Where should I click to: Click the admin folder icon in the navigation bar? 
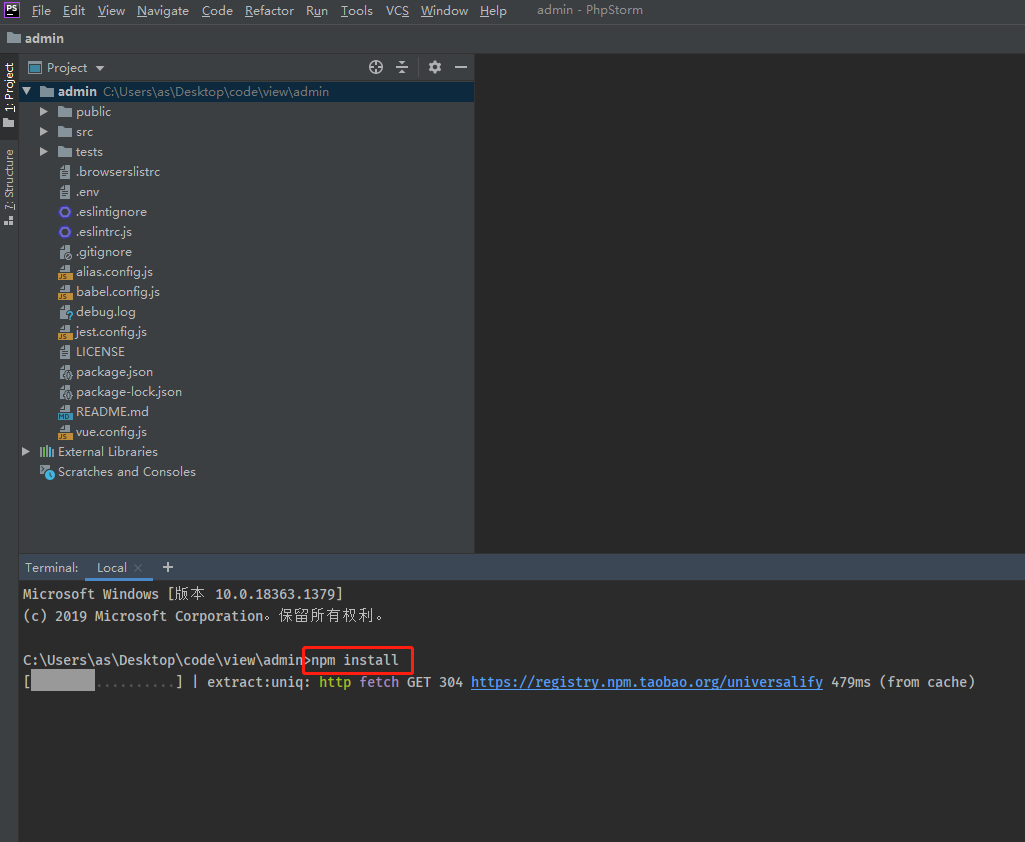point(14,38)
